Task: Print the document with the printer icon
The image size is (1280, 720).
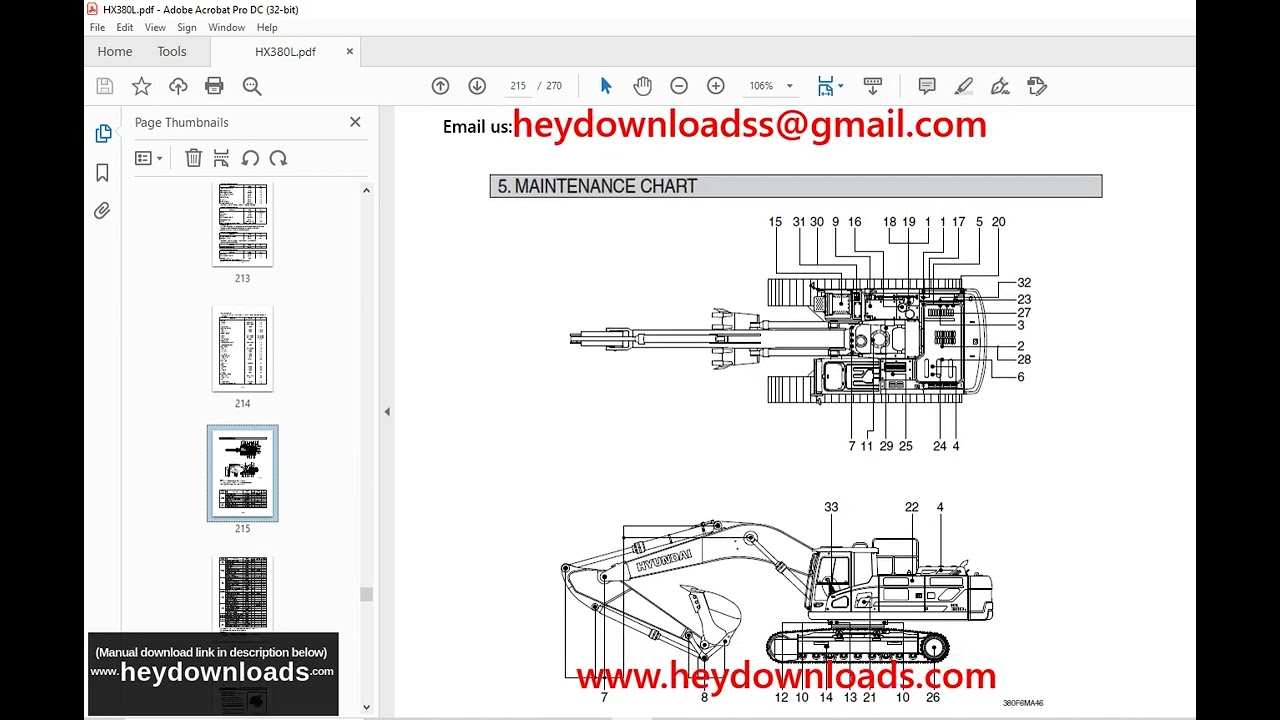Action: [x=214, y=86]
